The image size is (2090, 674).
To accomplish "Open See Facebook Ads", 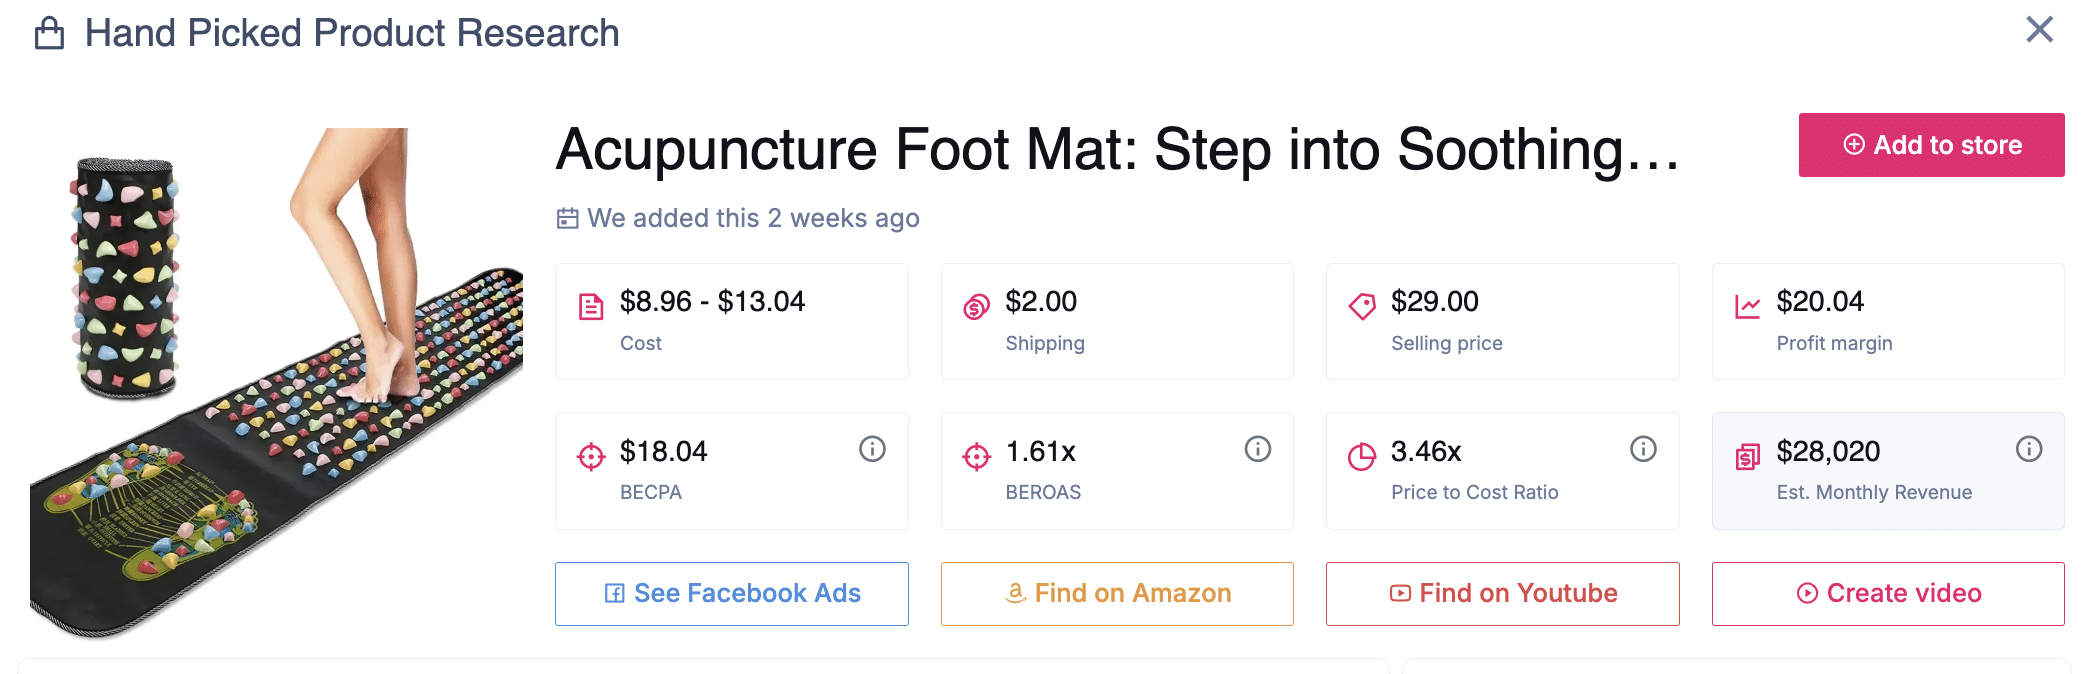I will point(732,594).
